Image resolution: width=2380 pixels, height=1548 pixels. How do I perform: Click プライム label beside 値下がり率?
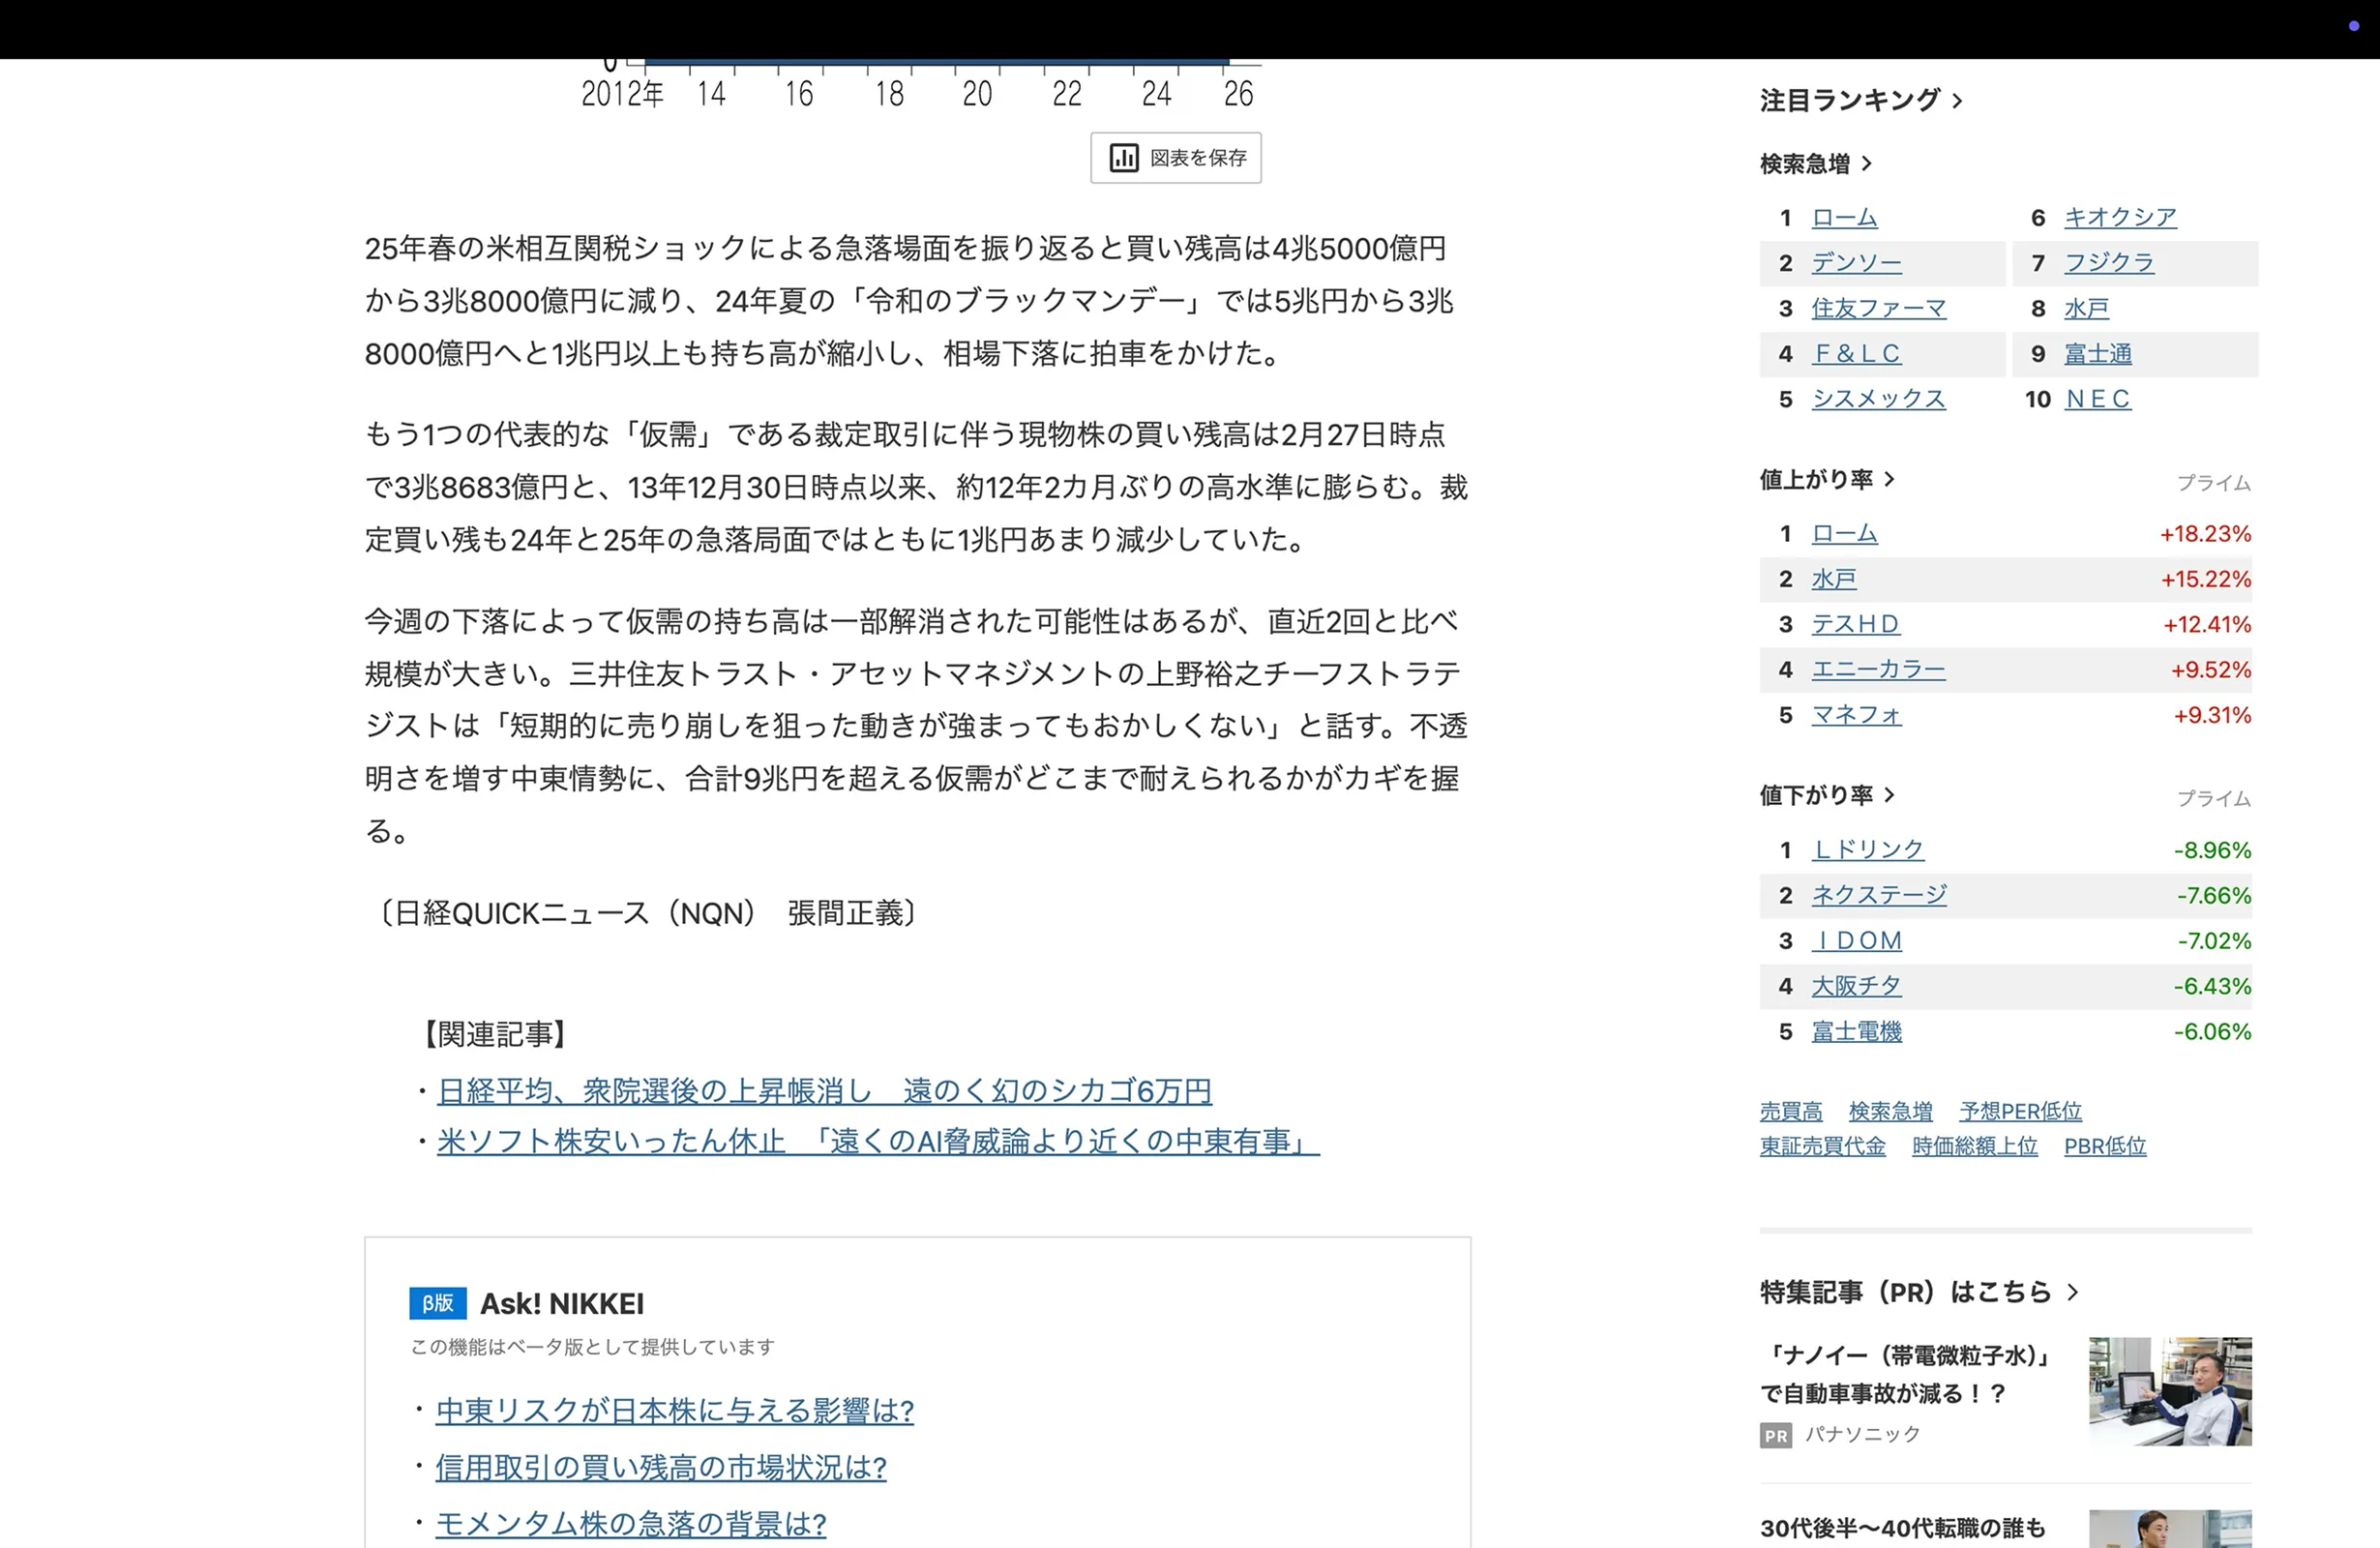[2214, 798]
